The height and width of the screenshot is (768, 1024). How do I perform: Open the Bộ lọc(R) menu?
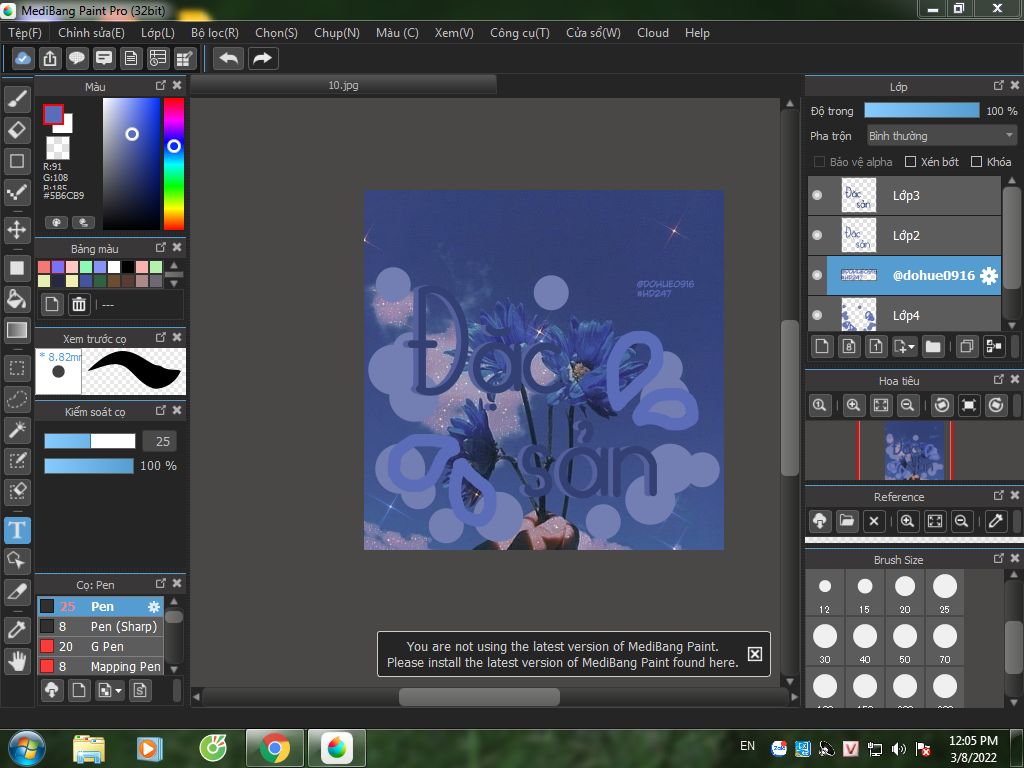pyautogui.click(x=215, y=33)
